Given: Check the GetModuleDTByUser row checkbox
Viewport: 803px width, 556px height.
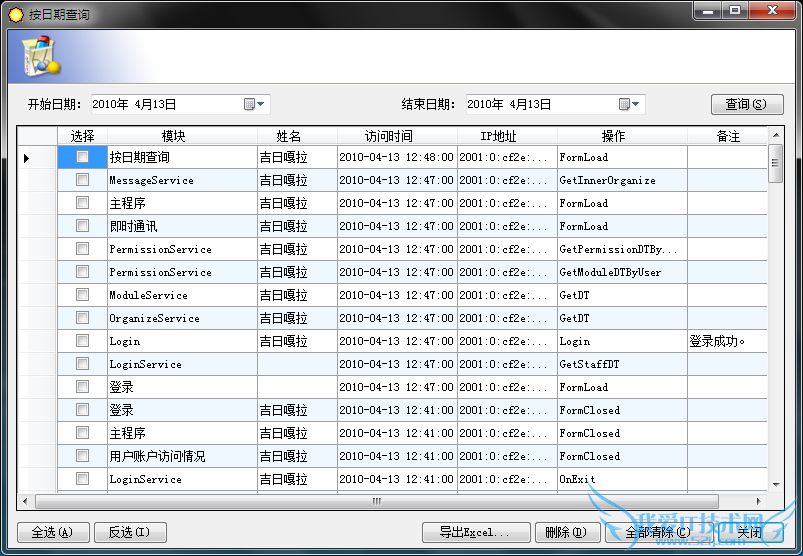Looking at the screenshot, I should click(x=82, y=272).
